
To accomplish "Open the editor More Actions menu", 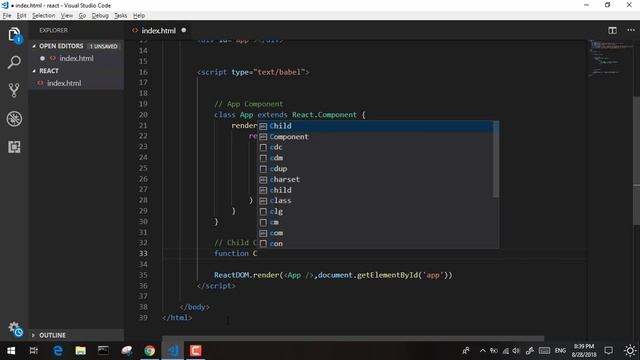I will pyautogui.click(x=631, y=30).
